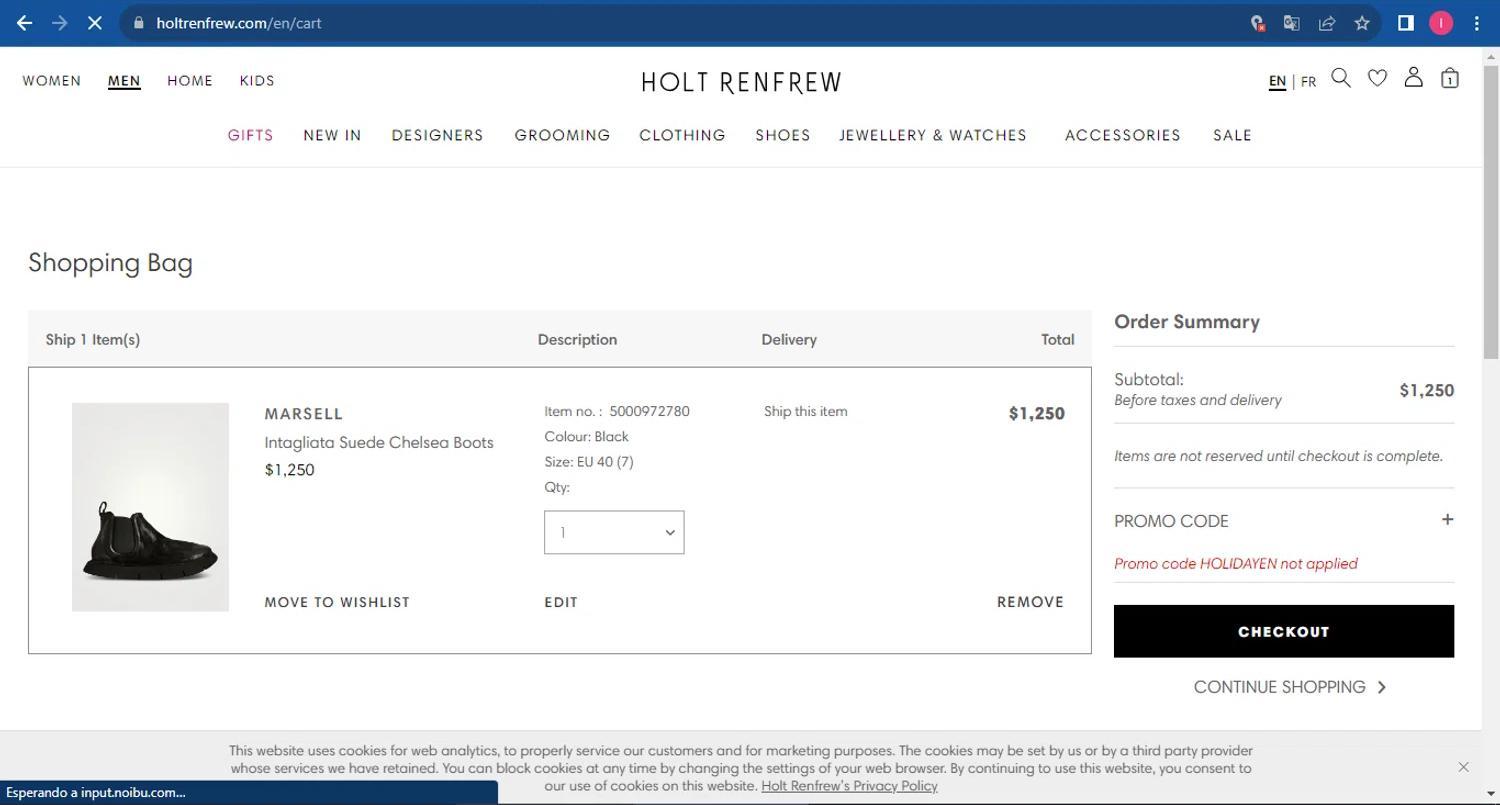
Task: Click the 'Size: EU 40 (7)' text
Action: pos(589,462)
